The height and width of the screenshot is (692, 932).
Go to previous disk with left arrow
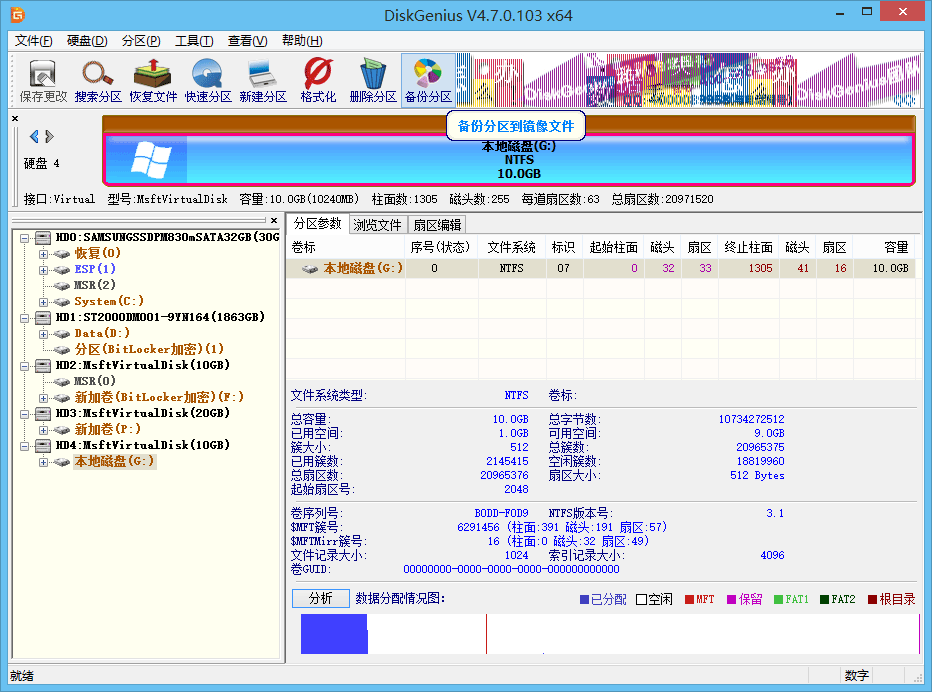click(x=34, y=136)
